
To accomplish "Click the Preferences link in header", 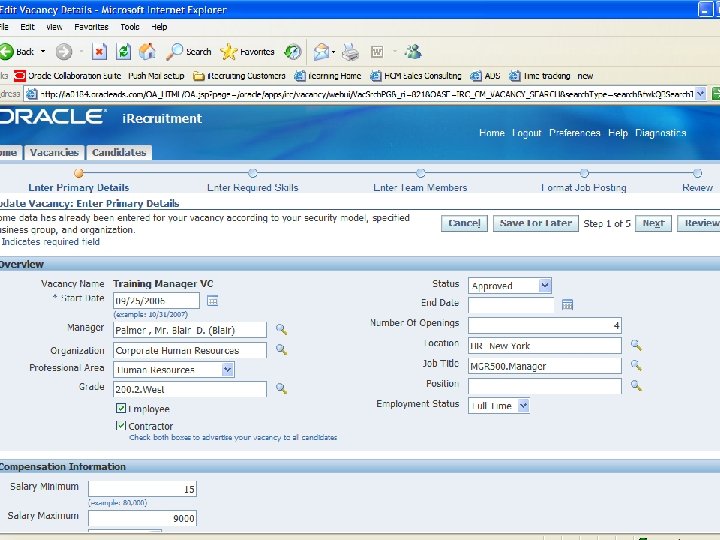I will pos(574,133).
